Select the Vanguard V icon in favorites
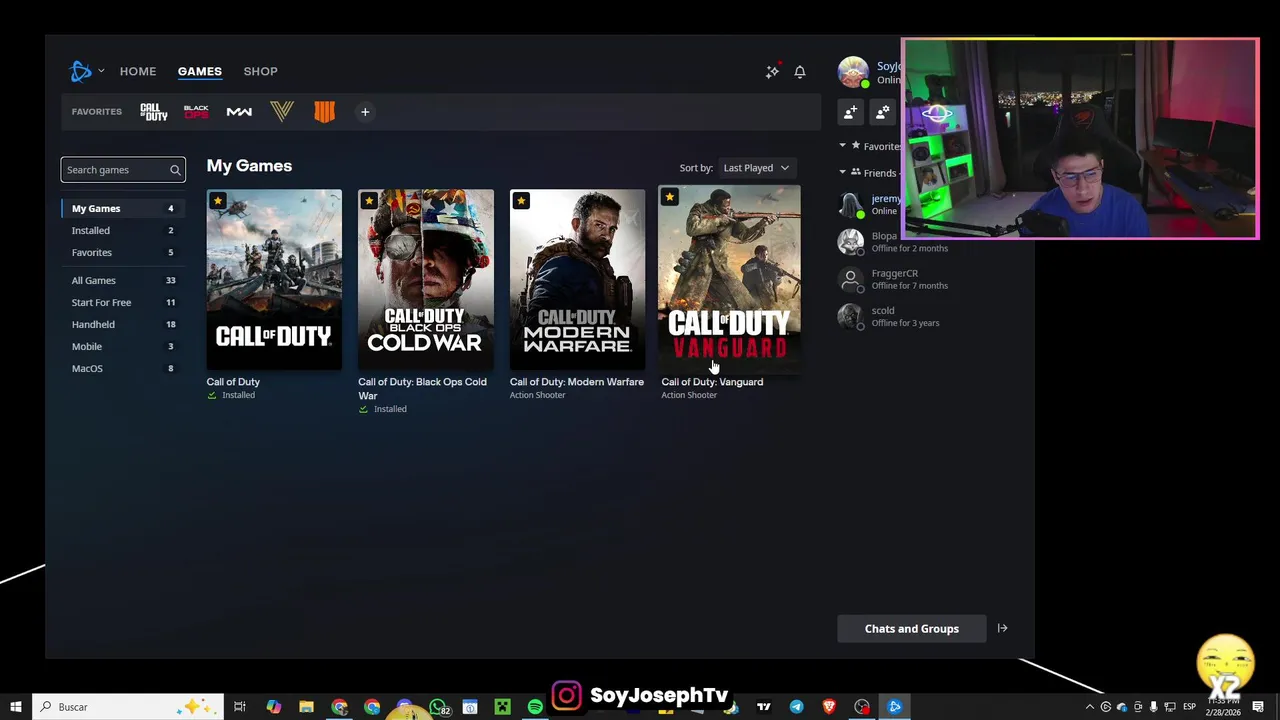Image resolution: width=1280 pixels, height=720 pixels. [x=282, y=112]
